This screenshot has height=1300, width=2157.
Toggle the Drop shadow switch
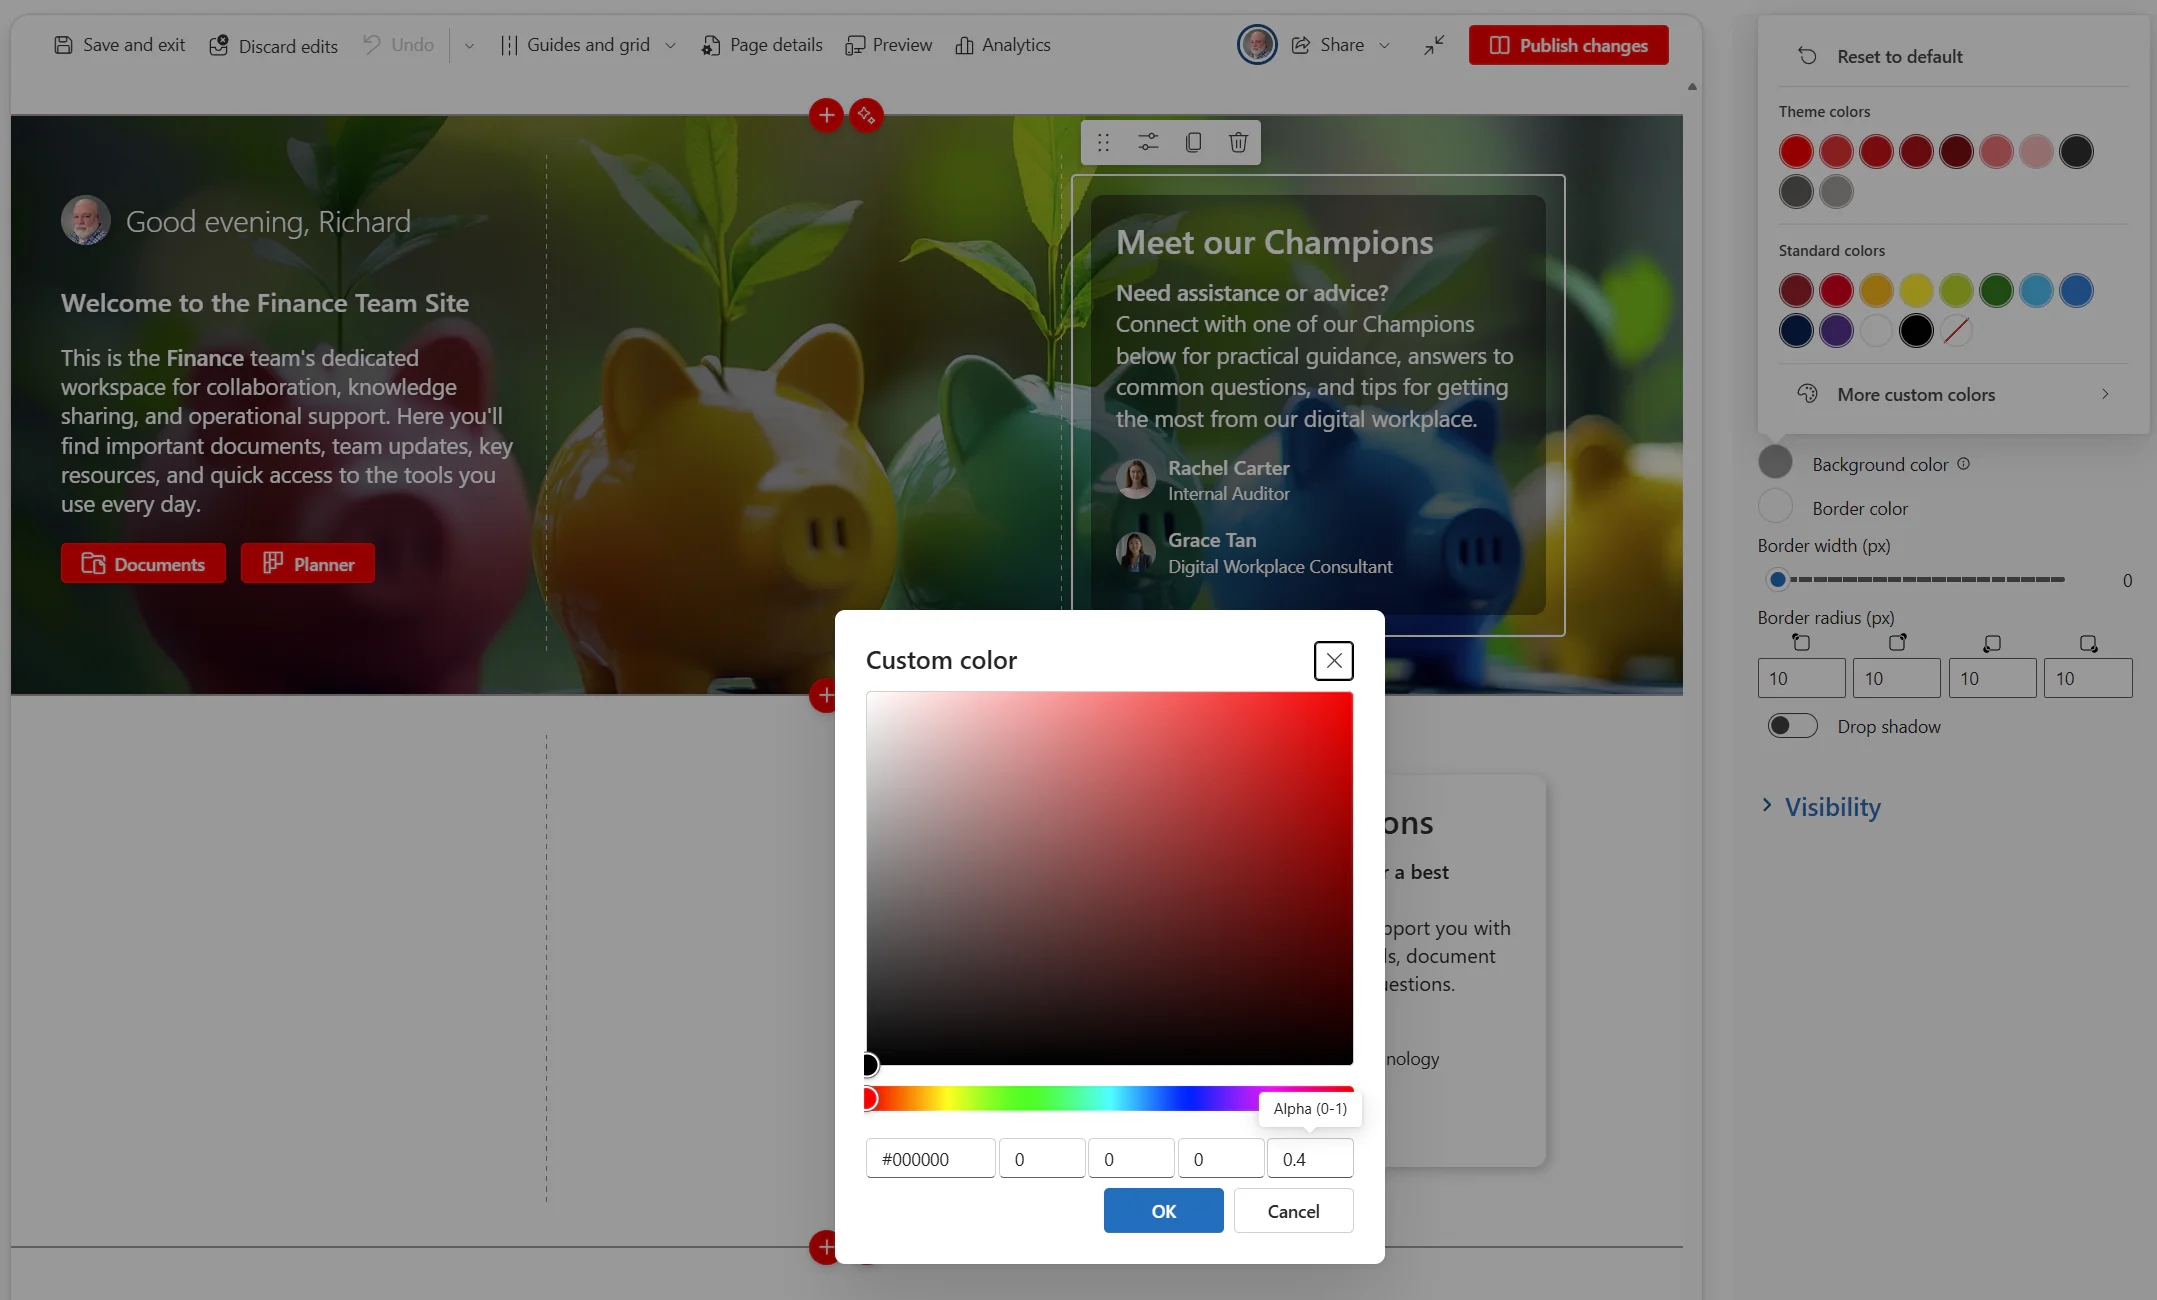click(x=1792, y=726)
